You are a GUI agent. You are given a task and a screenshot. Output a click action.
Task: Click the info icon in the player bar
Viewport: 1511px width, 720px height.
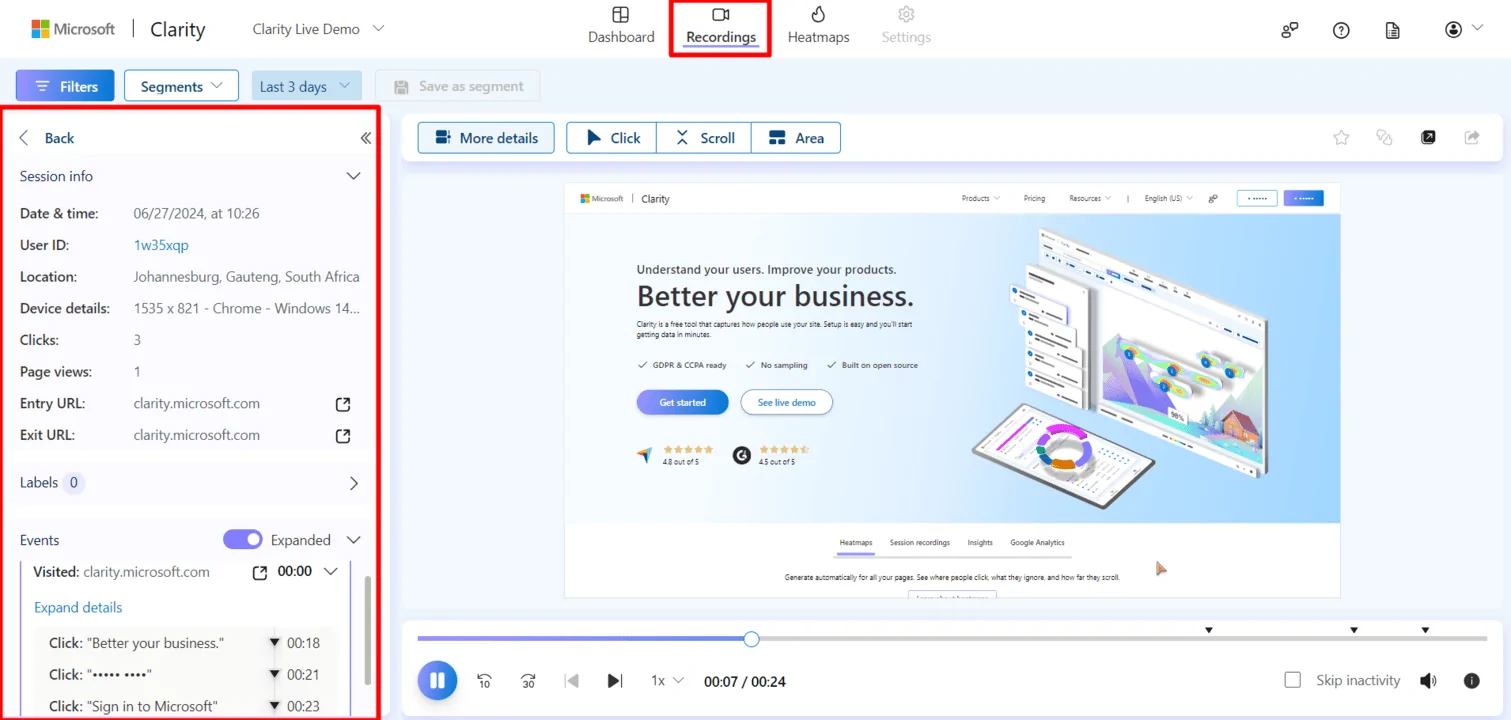coord(1471,681)
